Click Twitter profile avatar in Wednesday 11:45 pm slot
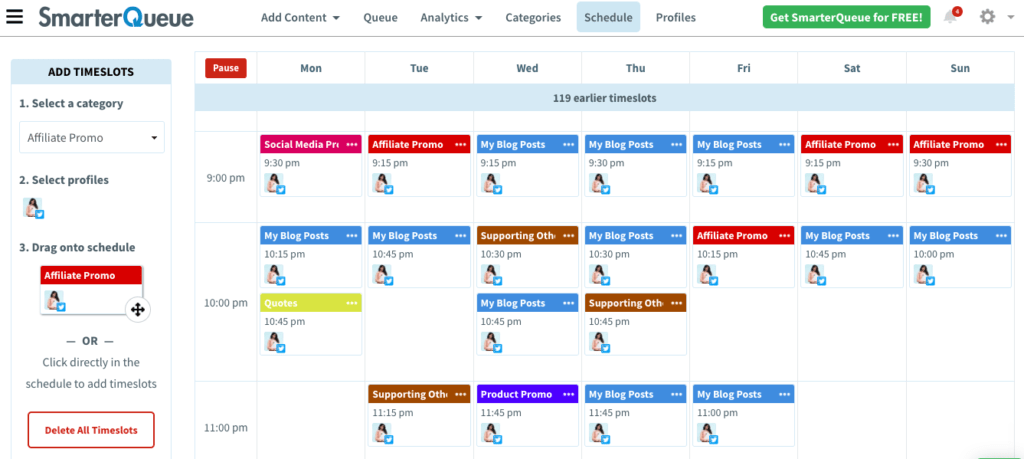 (491, 434)
